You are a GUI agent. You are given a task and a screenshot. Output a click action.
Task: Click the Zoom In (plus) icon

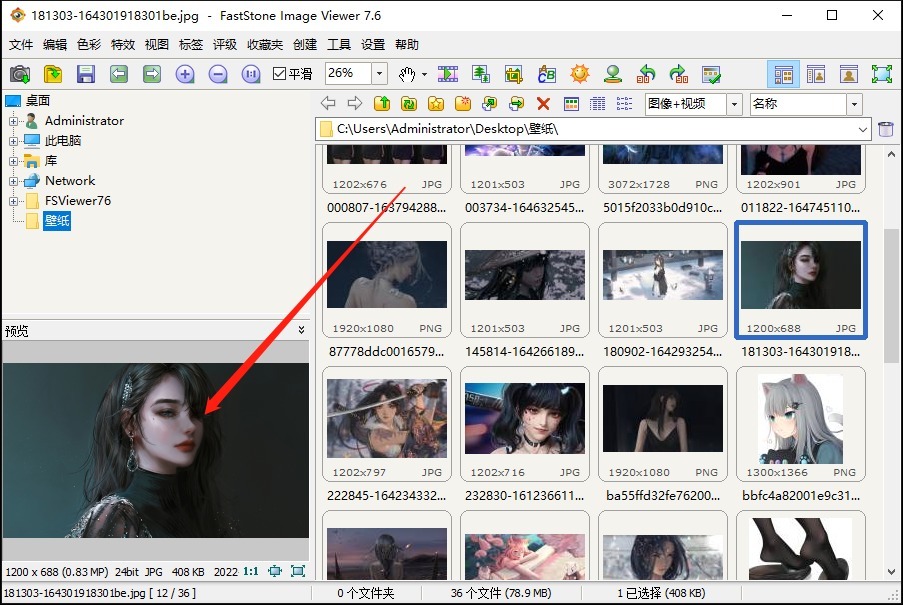coord(185,74)
